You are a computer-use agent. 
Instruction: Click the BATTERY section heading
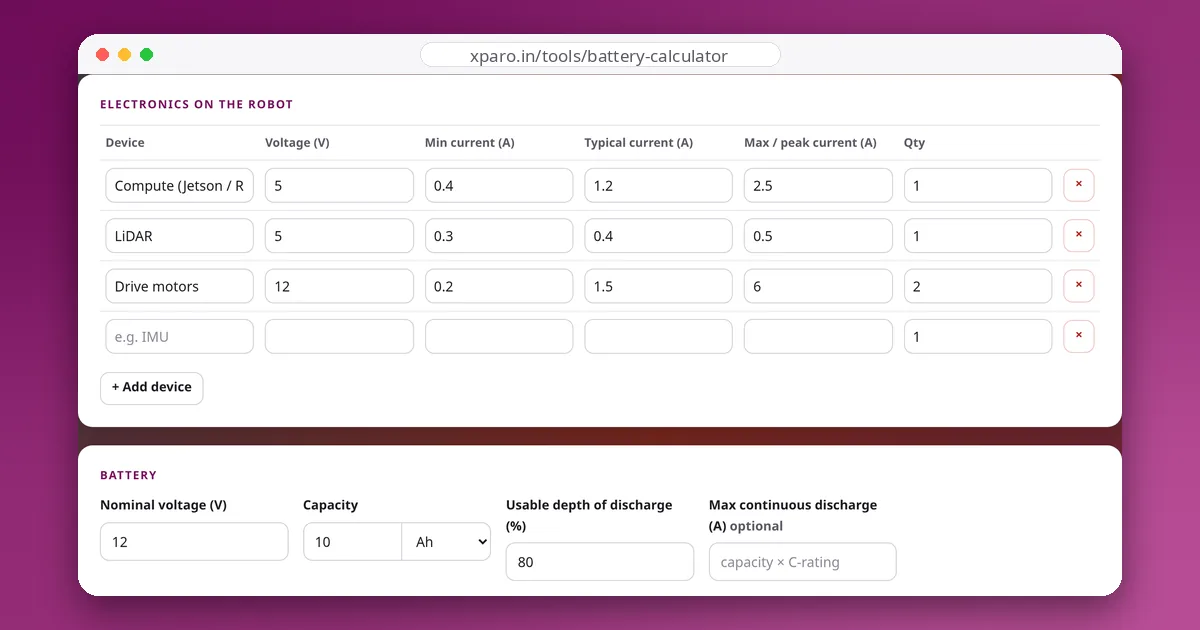click(128, 475)
